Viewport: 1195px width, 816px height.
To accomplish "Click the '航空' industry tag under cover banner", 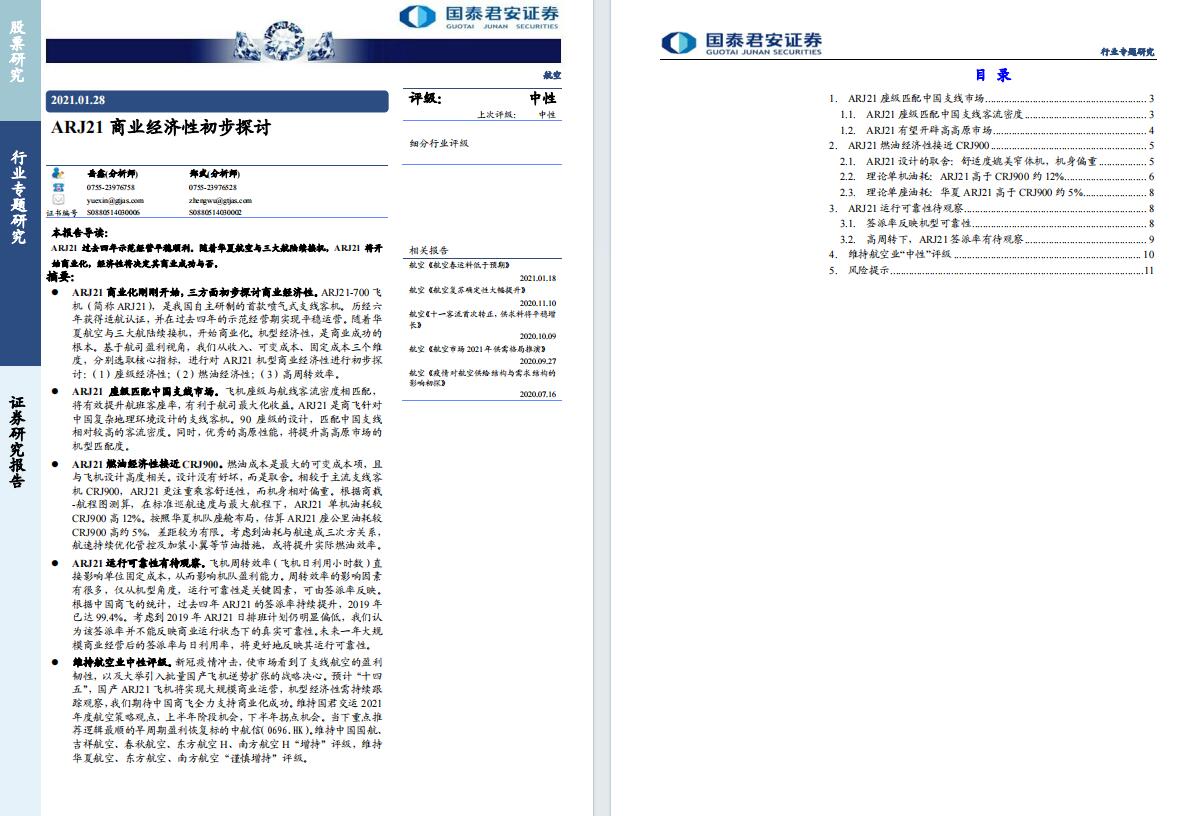I will tap(552, 75).
